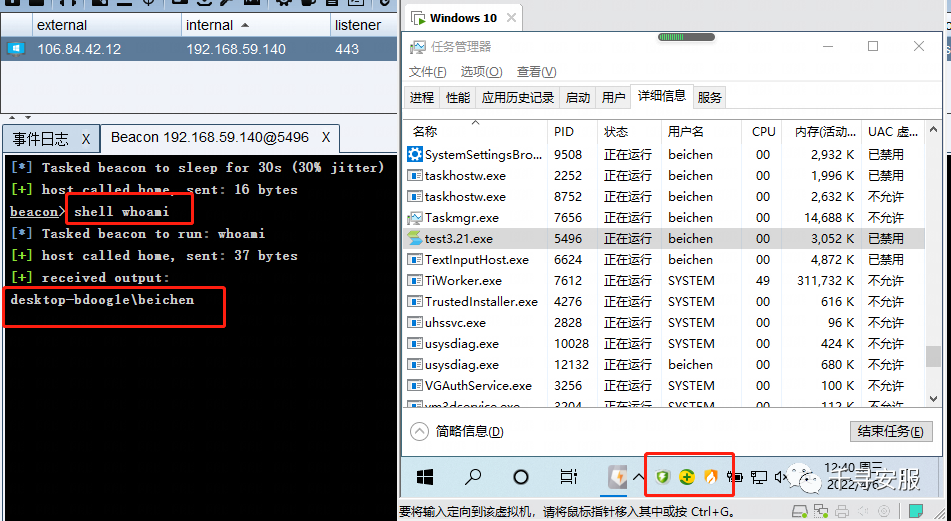
Task: Open the Windows Start menu in the VM
Action: [x=425, y=477]
